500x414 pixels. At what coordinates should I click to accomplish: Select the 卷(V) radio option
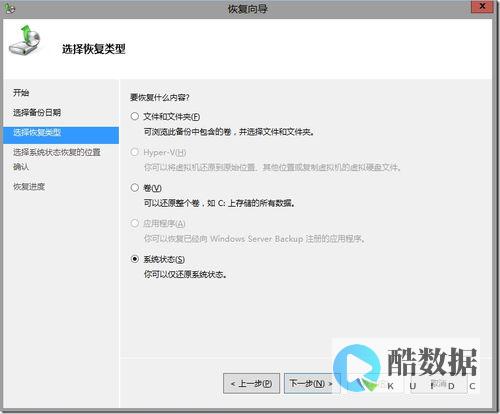tap(135, 188)
